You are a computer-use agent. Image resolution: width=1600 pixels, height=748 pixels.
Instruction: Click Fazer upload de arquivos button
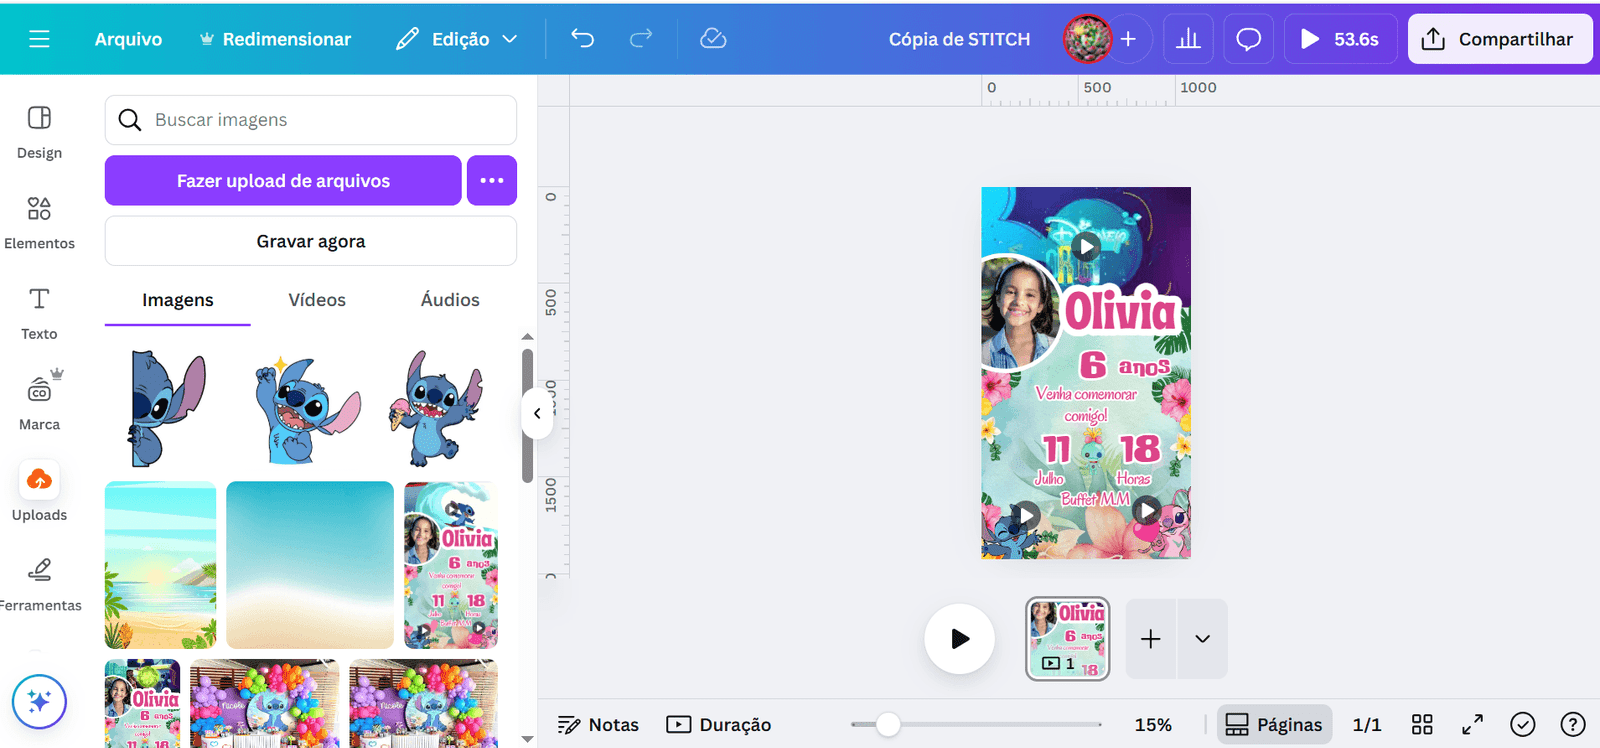tap(283, 181)
